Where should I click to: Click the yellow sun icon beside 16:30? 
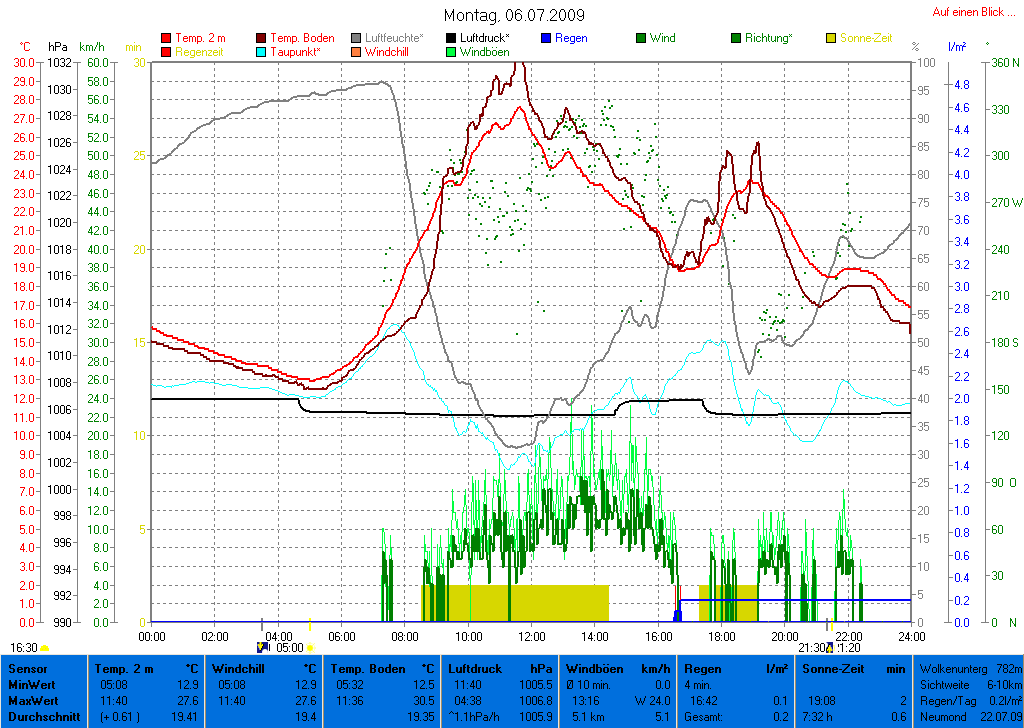(x=46, y=648)
